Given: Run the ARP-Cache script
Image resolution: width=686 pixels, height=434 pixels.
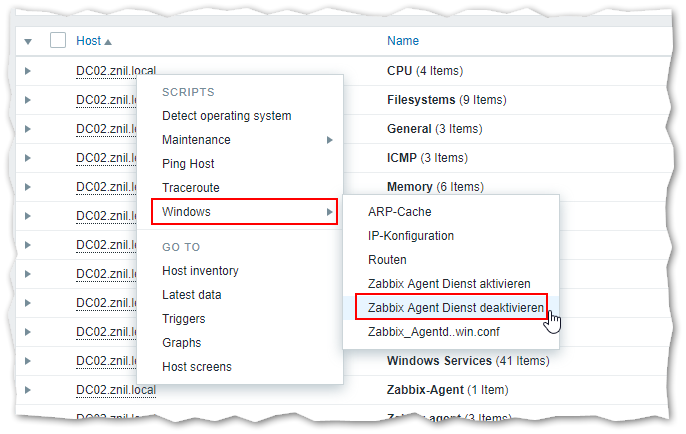Looking at the screenshot, I should coord(399,212).
